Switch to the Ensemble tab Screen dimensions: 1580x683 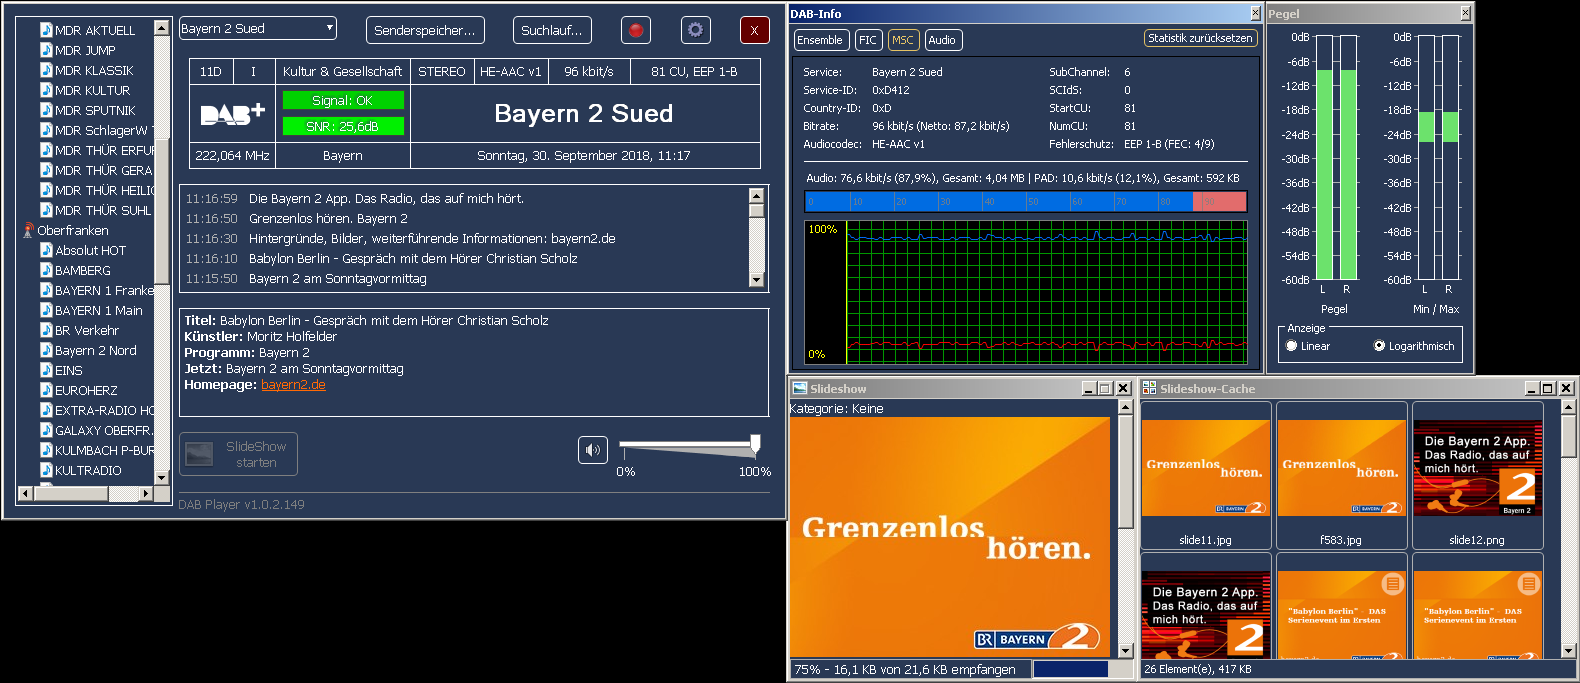pyautogui.click(x=820, y=40)
